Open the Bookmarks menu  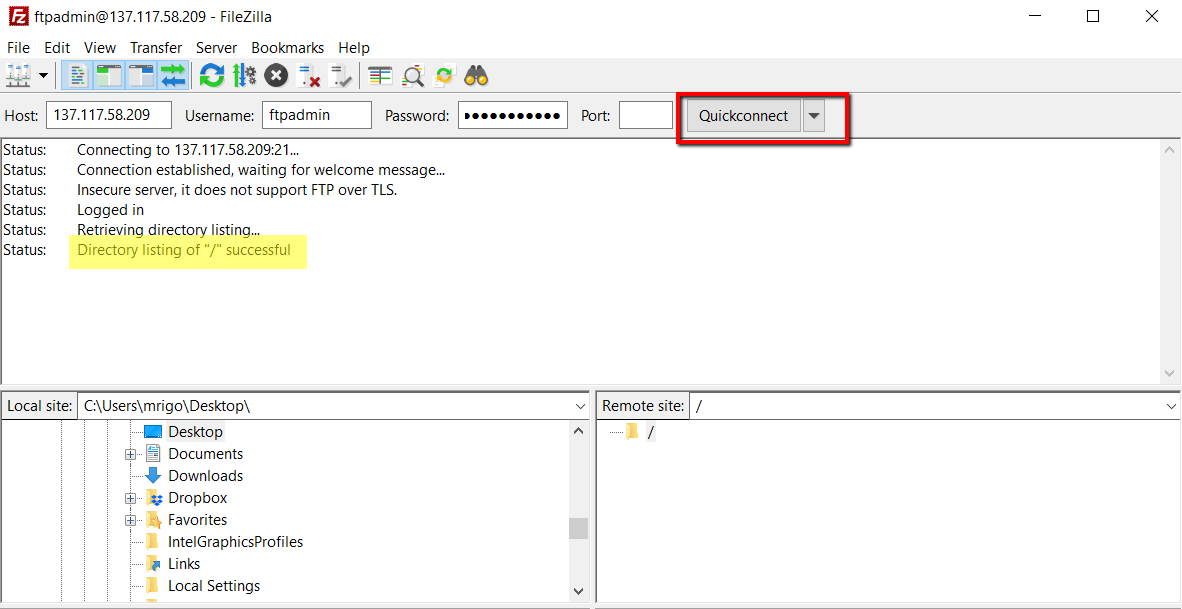pos(287,47)
